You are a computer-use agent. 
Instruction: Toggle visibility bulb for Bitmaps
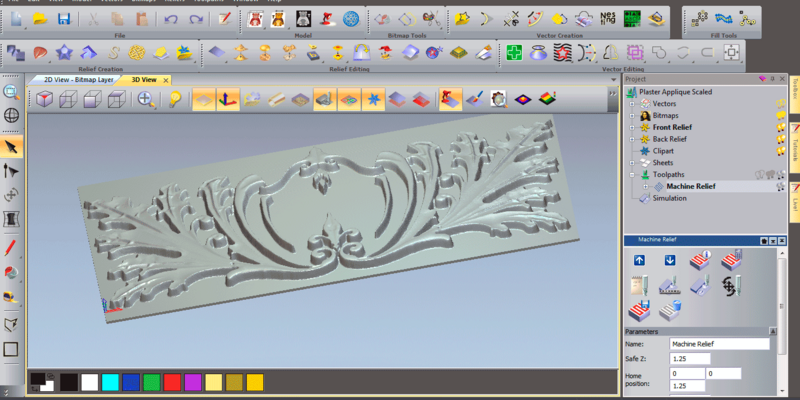778,115
